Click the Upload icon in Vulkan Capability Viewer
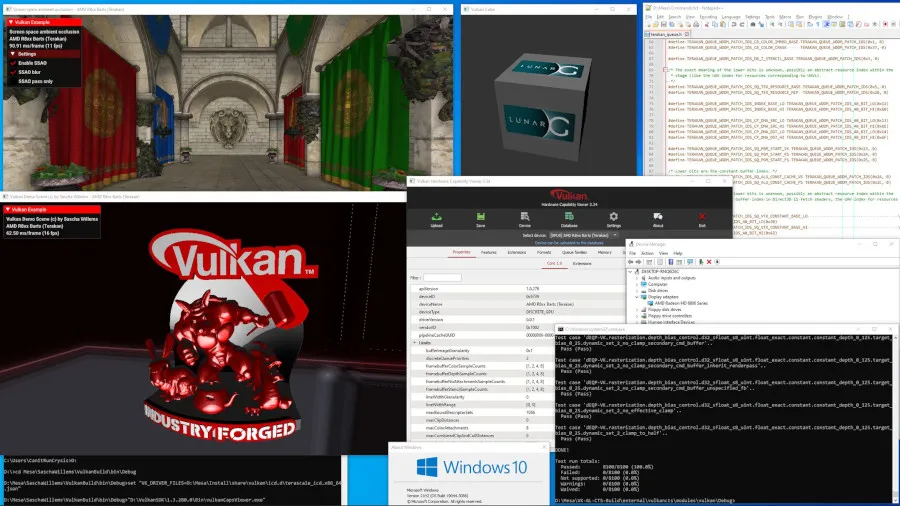The width and height of the screenshot is (900, 506). [x=436, y=217]
